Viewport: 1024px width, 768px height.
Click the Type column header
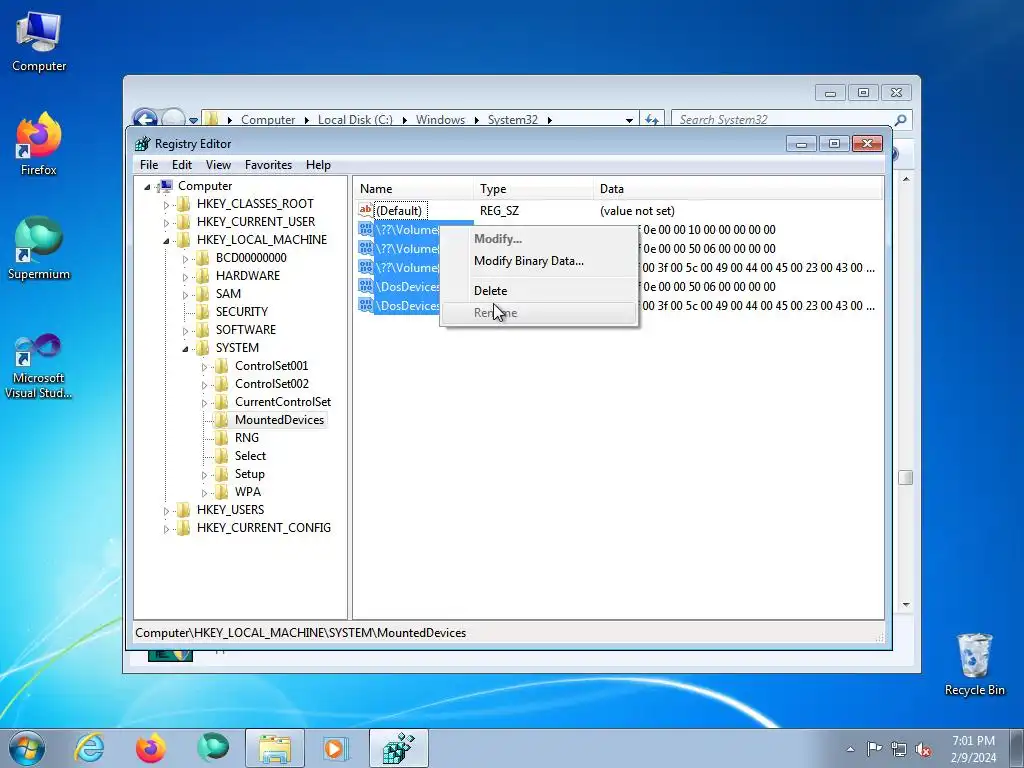533,189
